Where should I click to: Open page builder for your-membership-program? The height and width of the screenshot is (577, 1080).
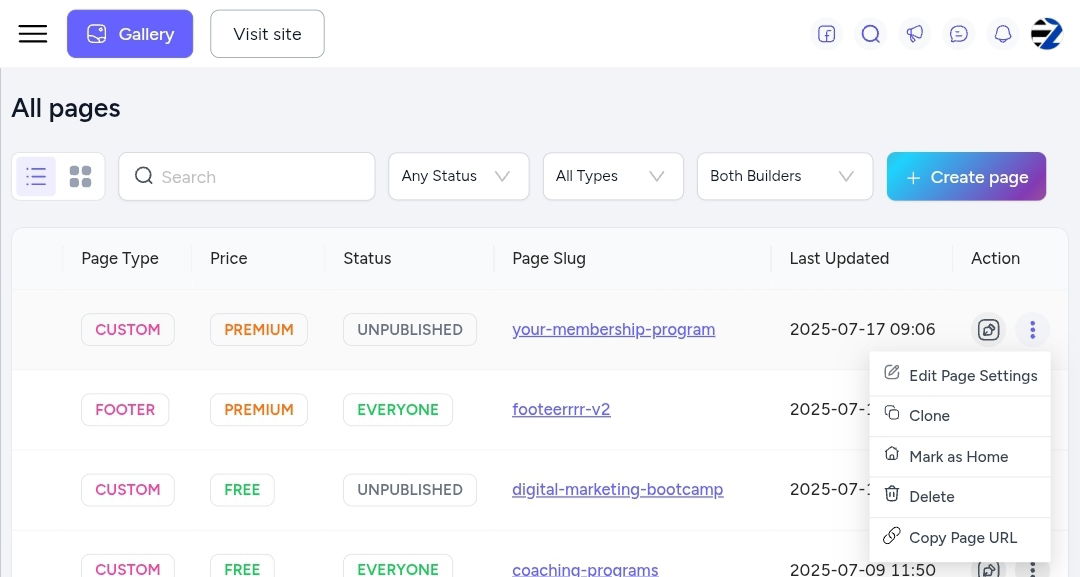click(988, 330)
